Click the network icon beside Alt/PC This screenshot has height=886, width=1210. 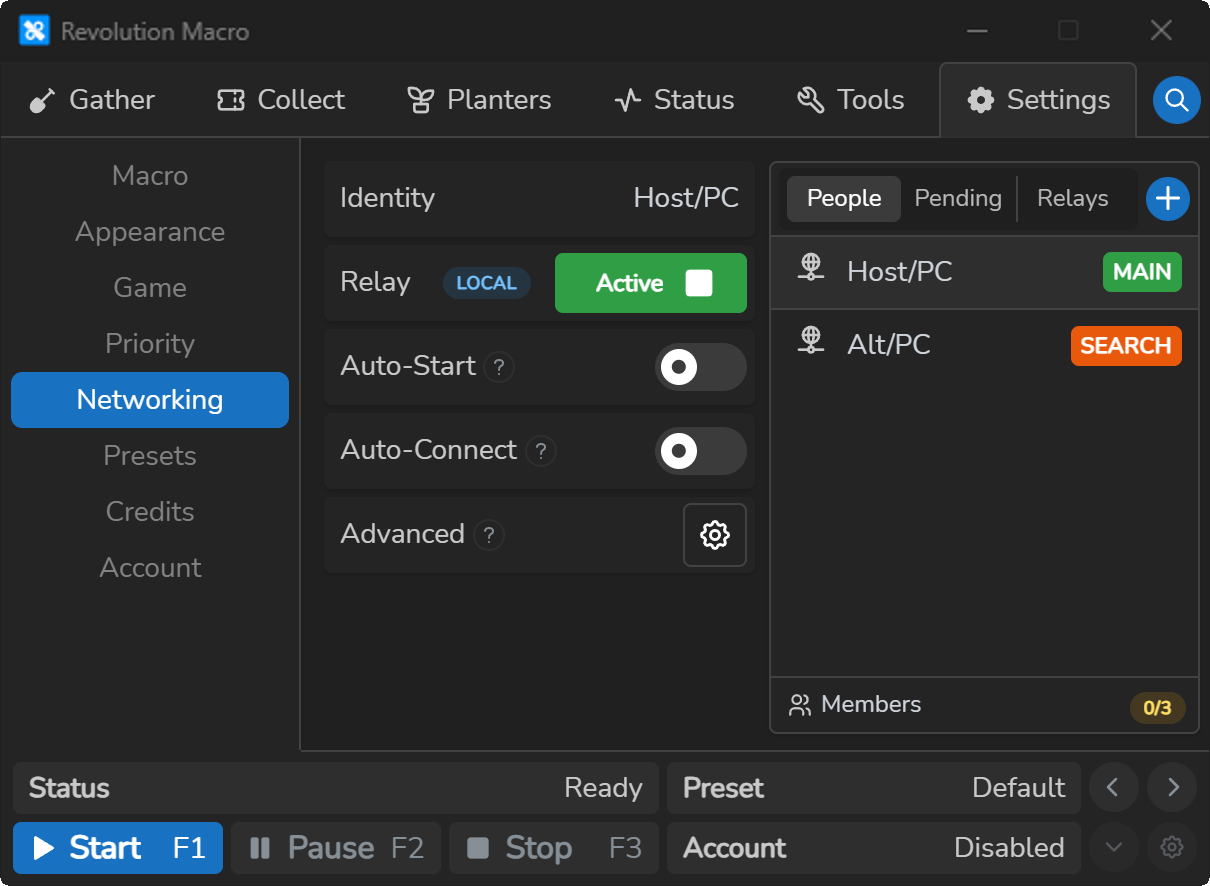[x=811, y=341]
